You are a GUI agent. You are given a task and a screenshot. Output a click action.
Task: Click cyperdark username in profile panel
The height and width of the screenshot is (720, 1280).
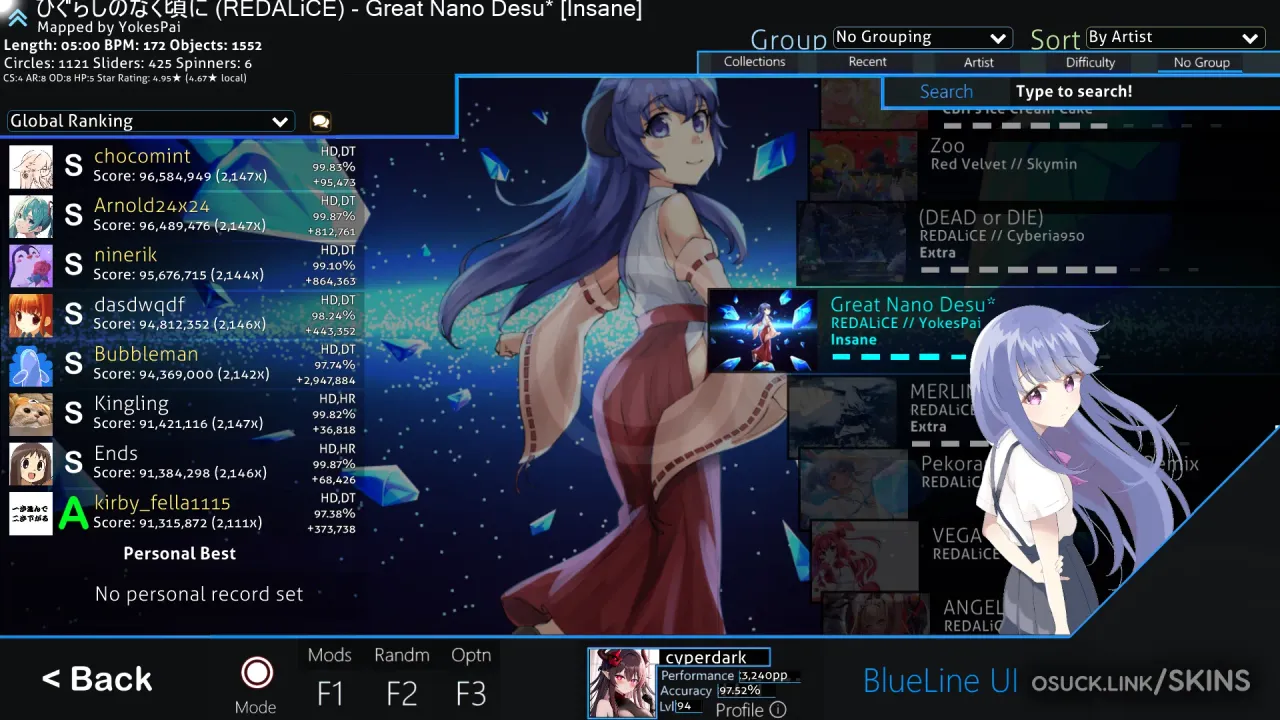click(x=706, y=658)
